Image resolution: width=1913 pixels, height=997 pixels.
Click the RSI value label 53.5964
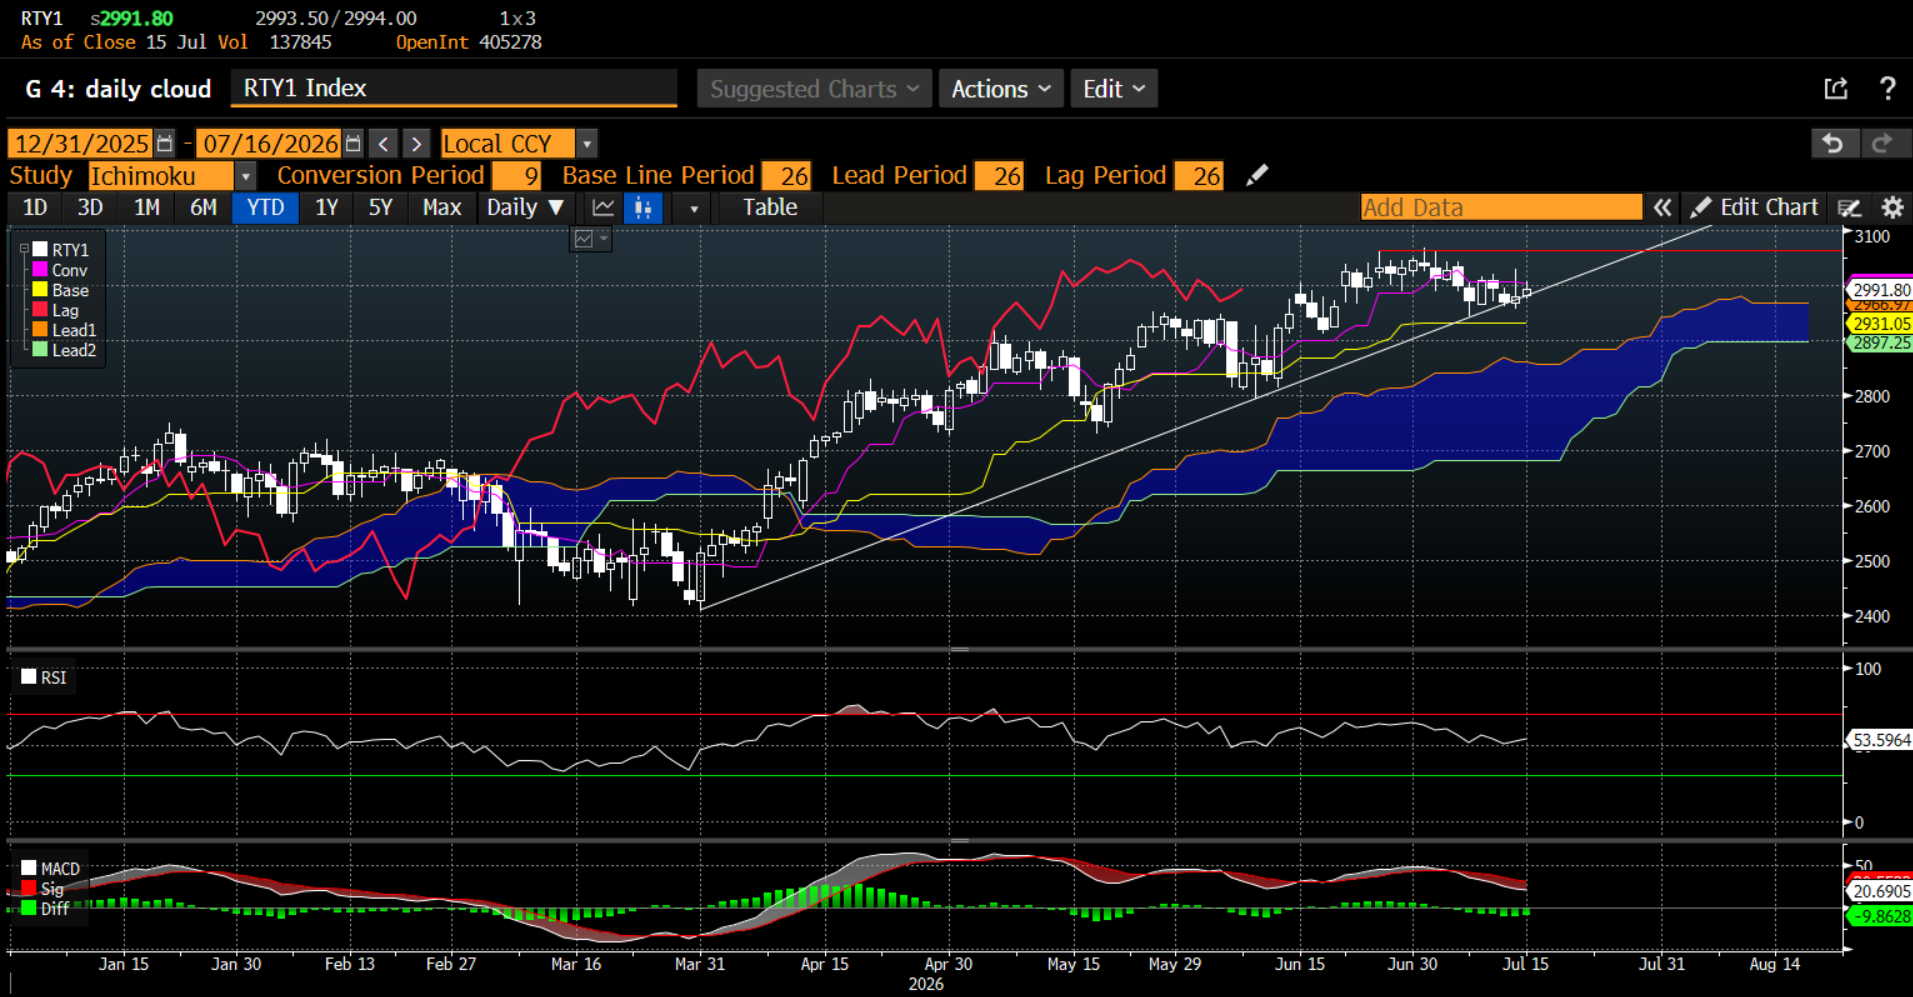(x=1880, y=740)
